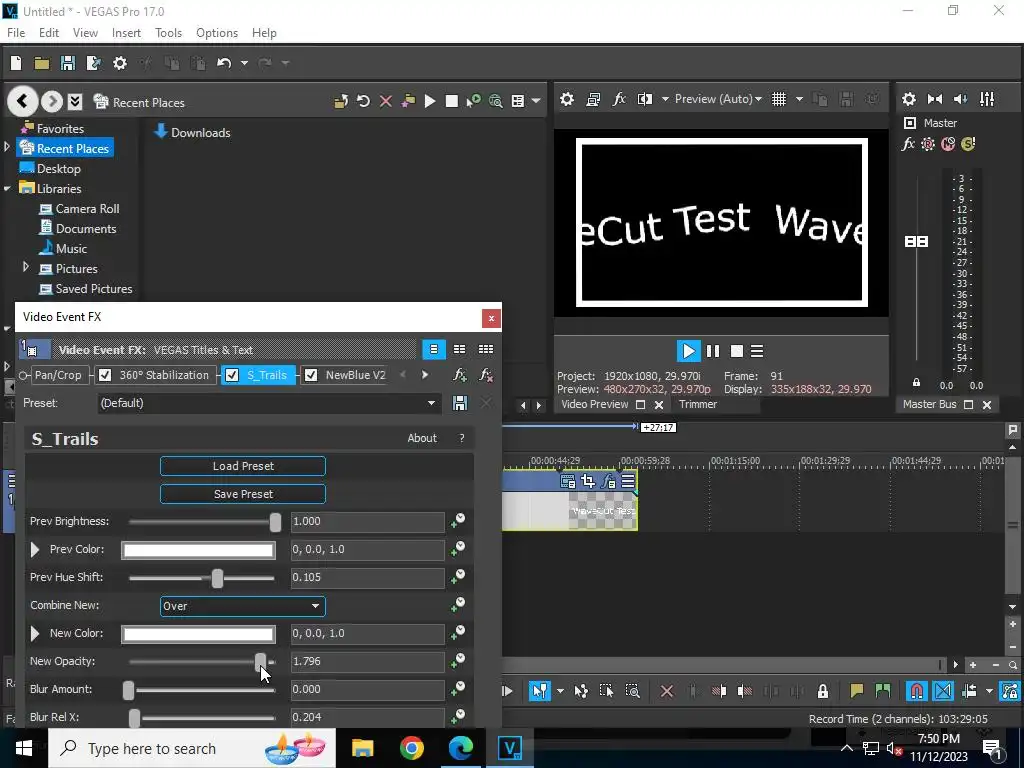Open Explorer views dropdown arrow
The height and width of the screenshot is (768, 1024).
coord(536,101)
